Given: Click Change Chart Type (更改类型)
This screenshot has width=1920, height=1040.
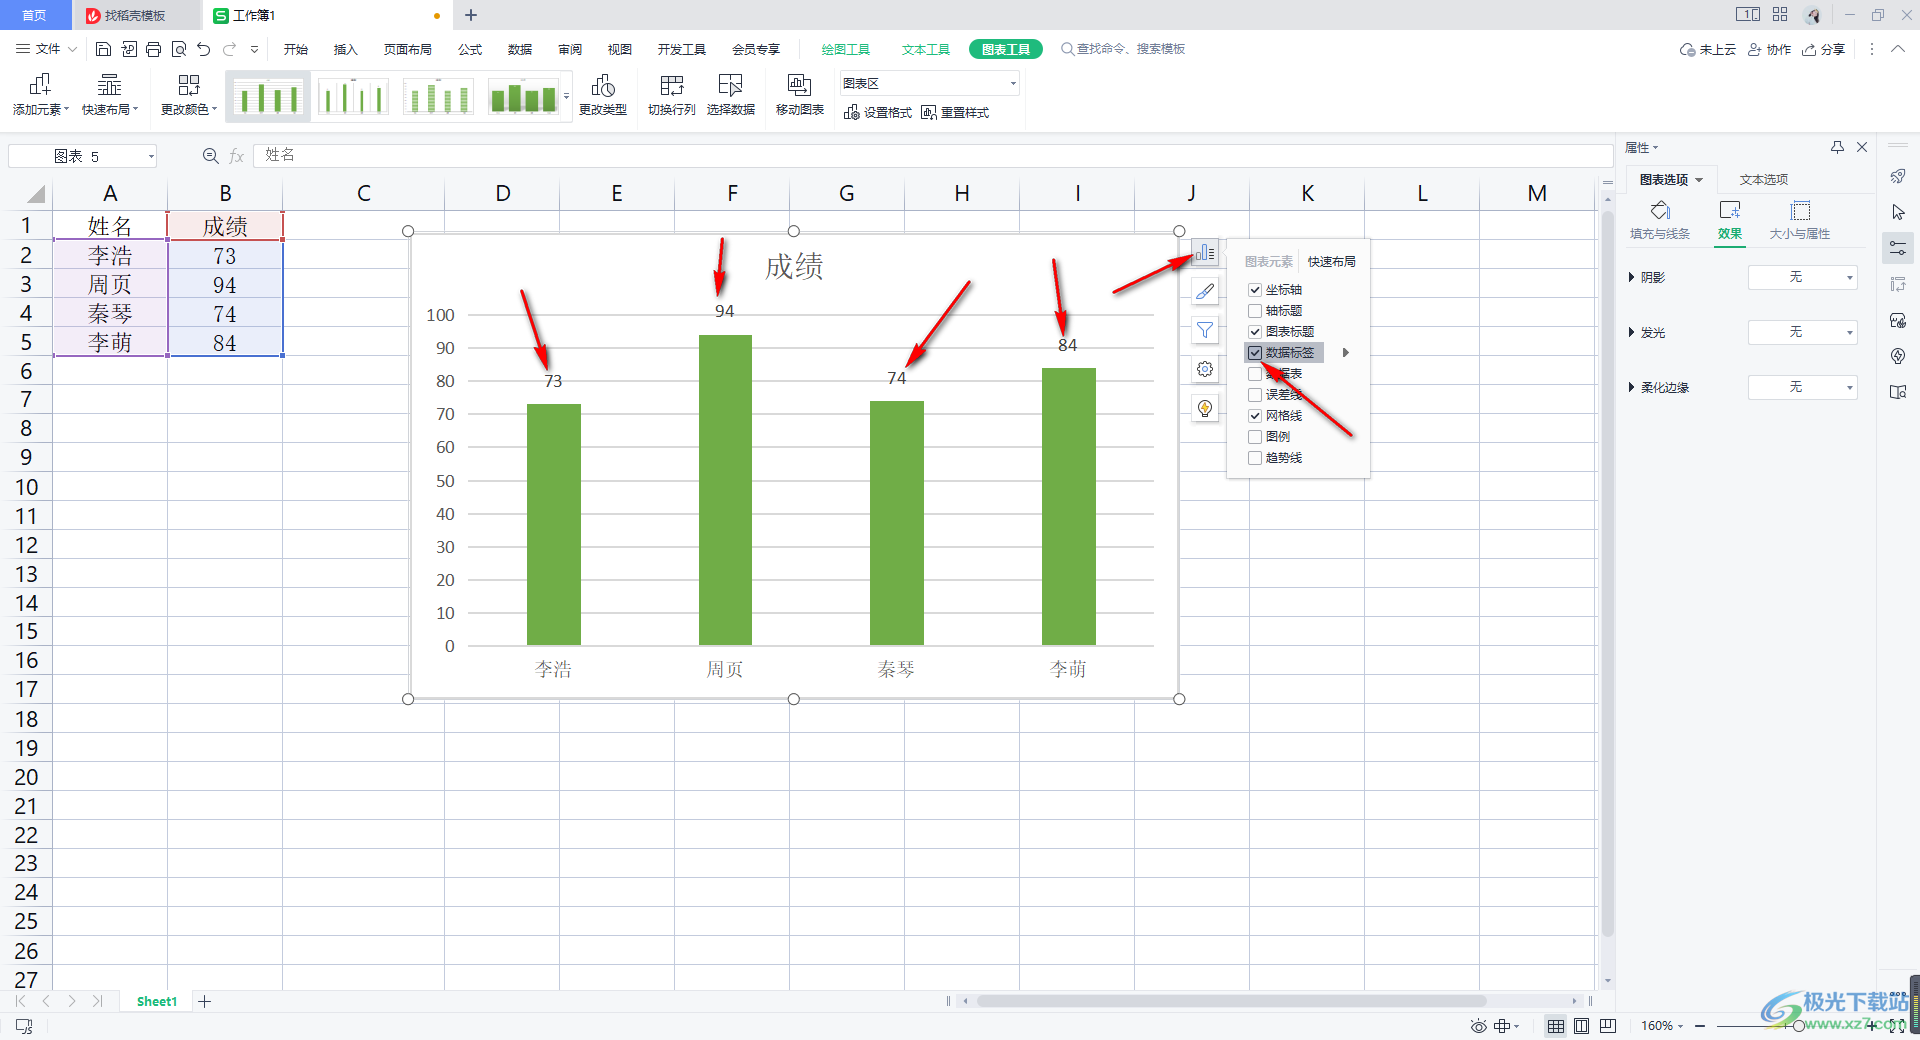Looking at the screenshot, I should [603, 95].
